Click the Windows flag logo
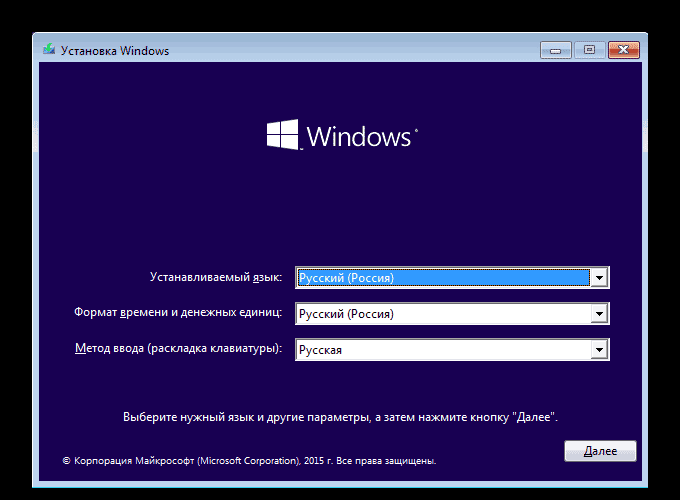 point(283,134)
